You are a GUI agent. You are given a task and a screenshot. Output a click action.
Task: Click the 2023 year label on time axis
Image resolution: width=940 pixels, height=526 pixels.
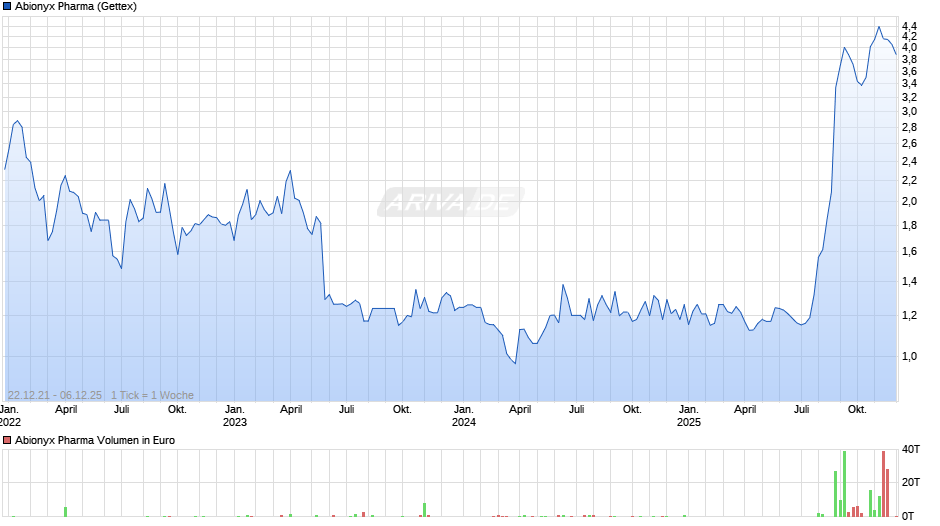(x=234, y=422)
